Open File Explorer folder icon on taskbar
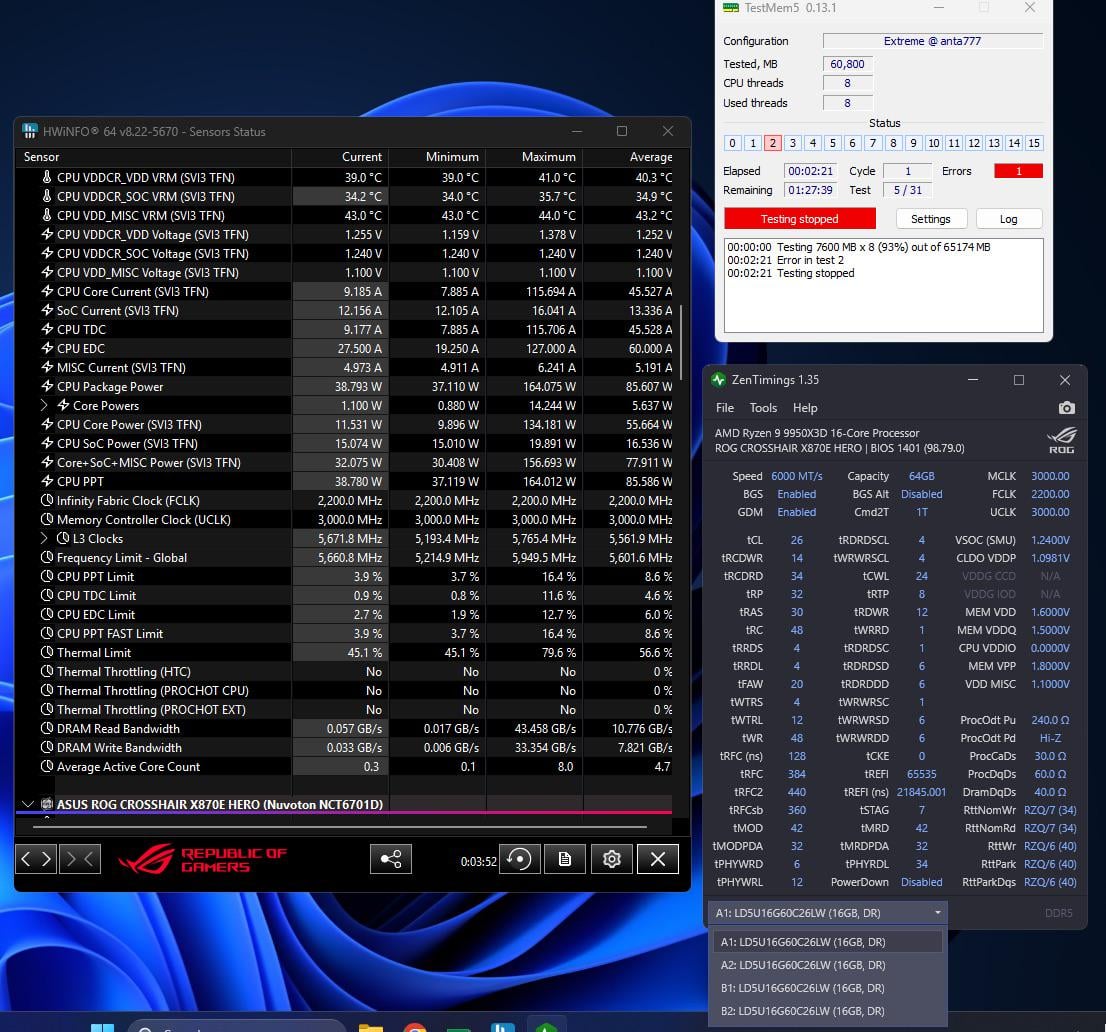 (x=370, y=1027)
